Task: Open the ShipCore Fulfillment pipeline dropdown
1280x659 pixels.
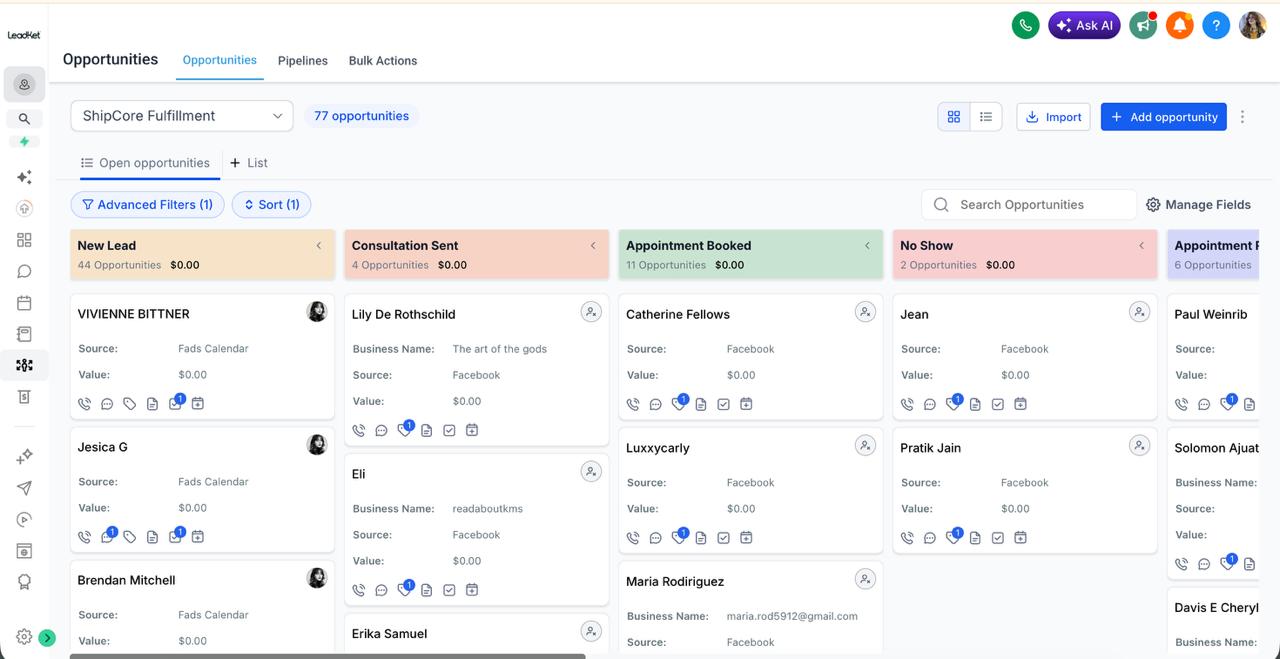Action: point(182,116)
